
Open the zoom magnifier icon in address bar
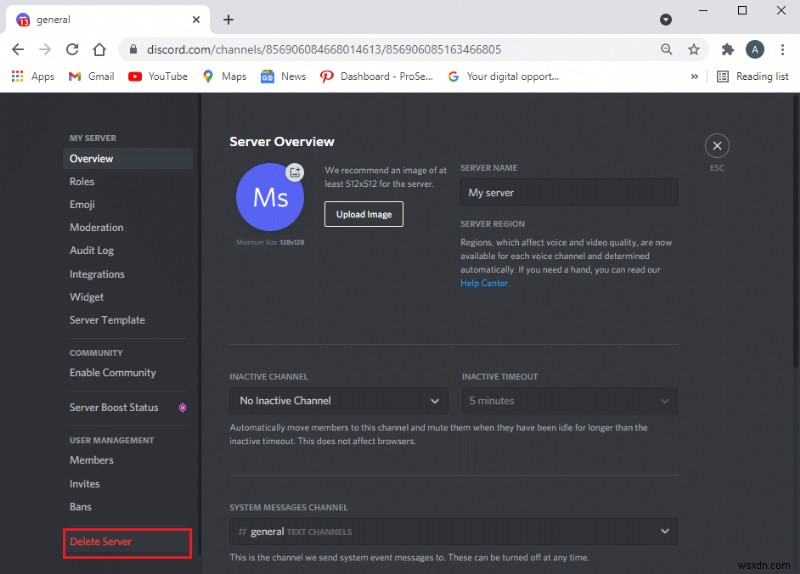[x=666, y=49]
